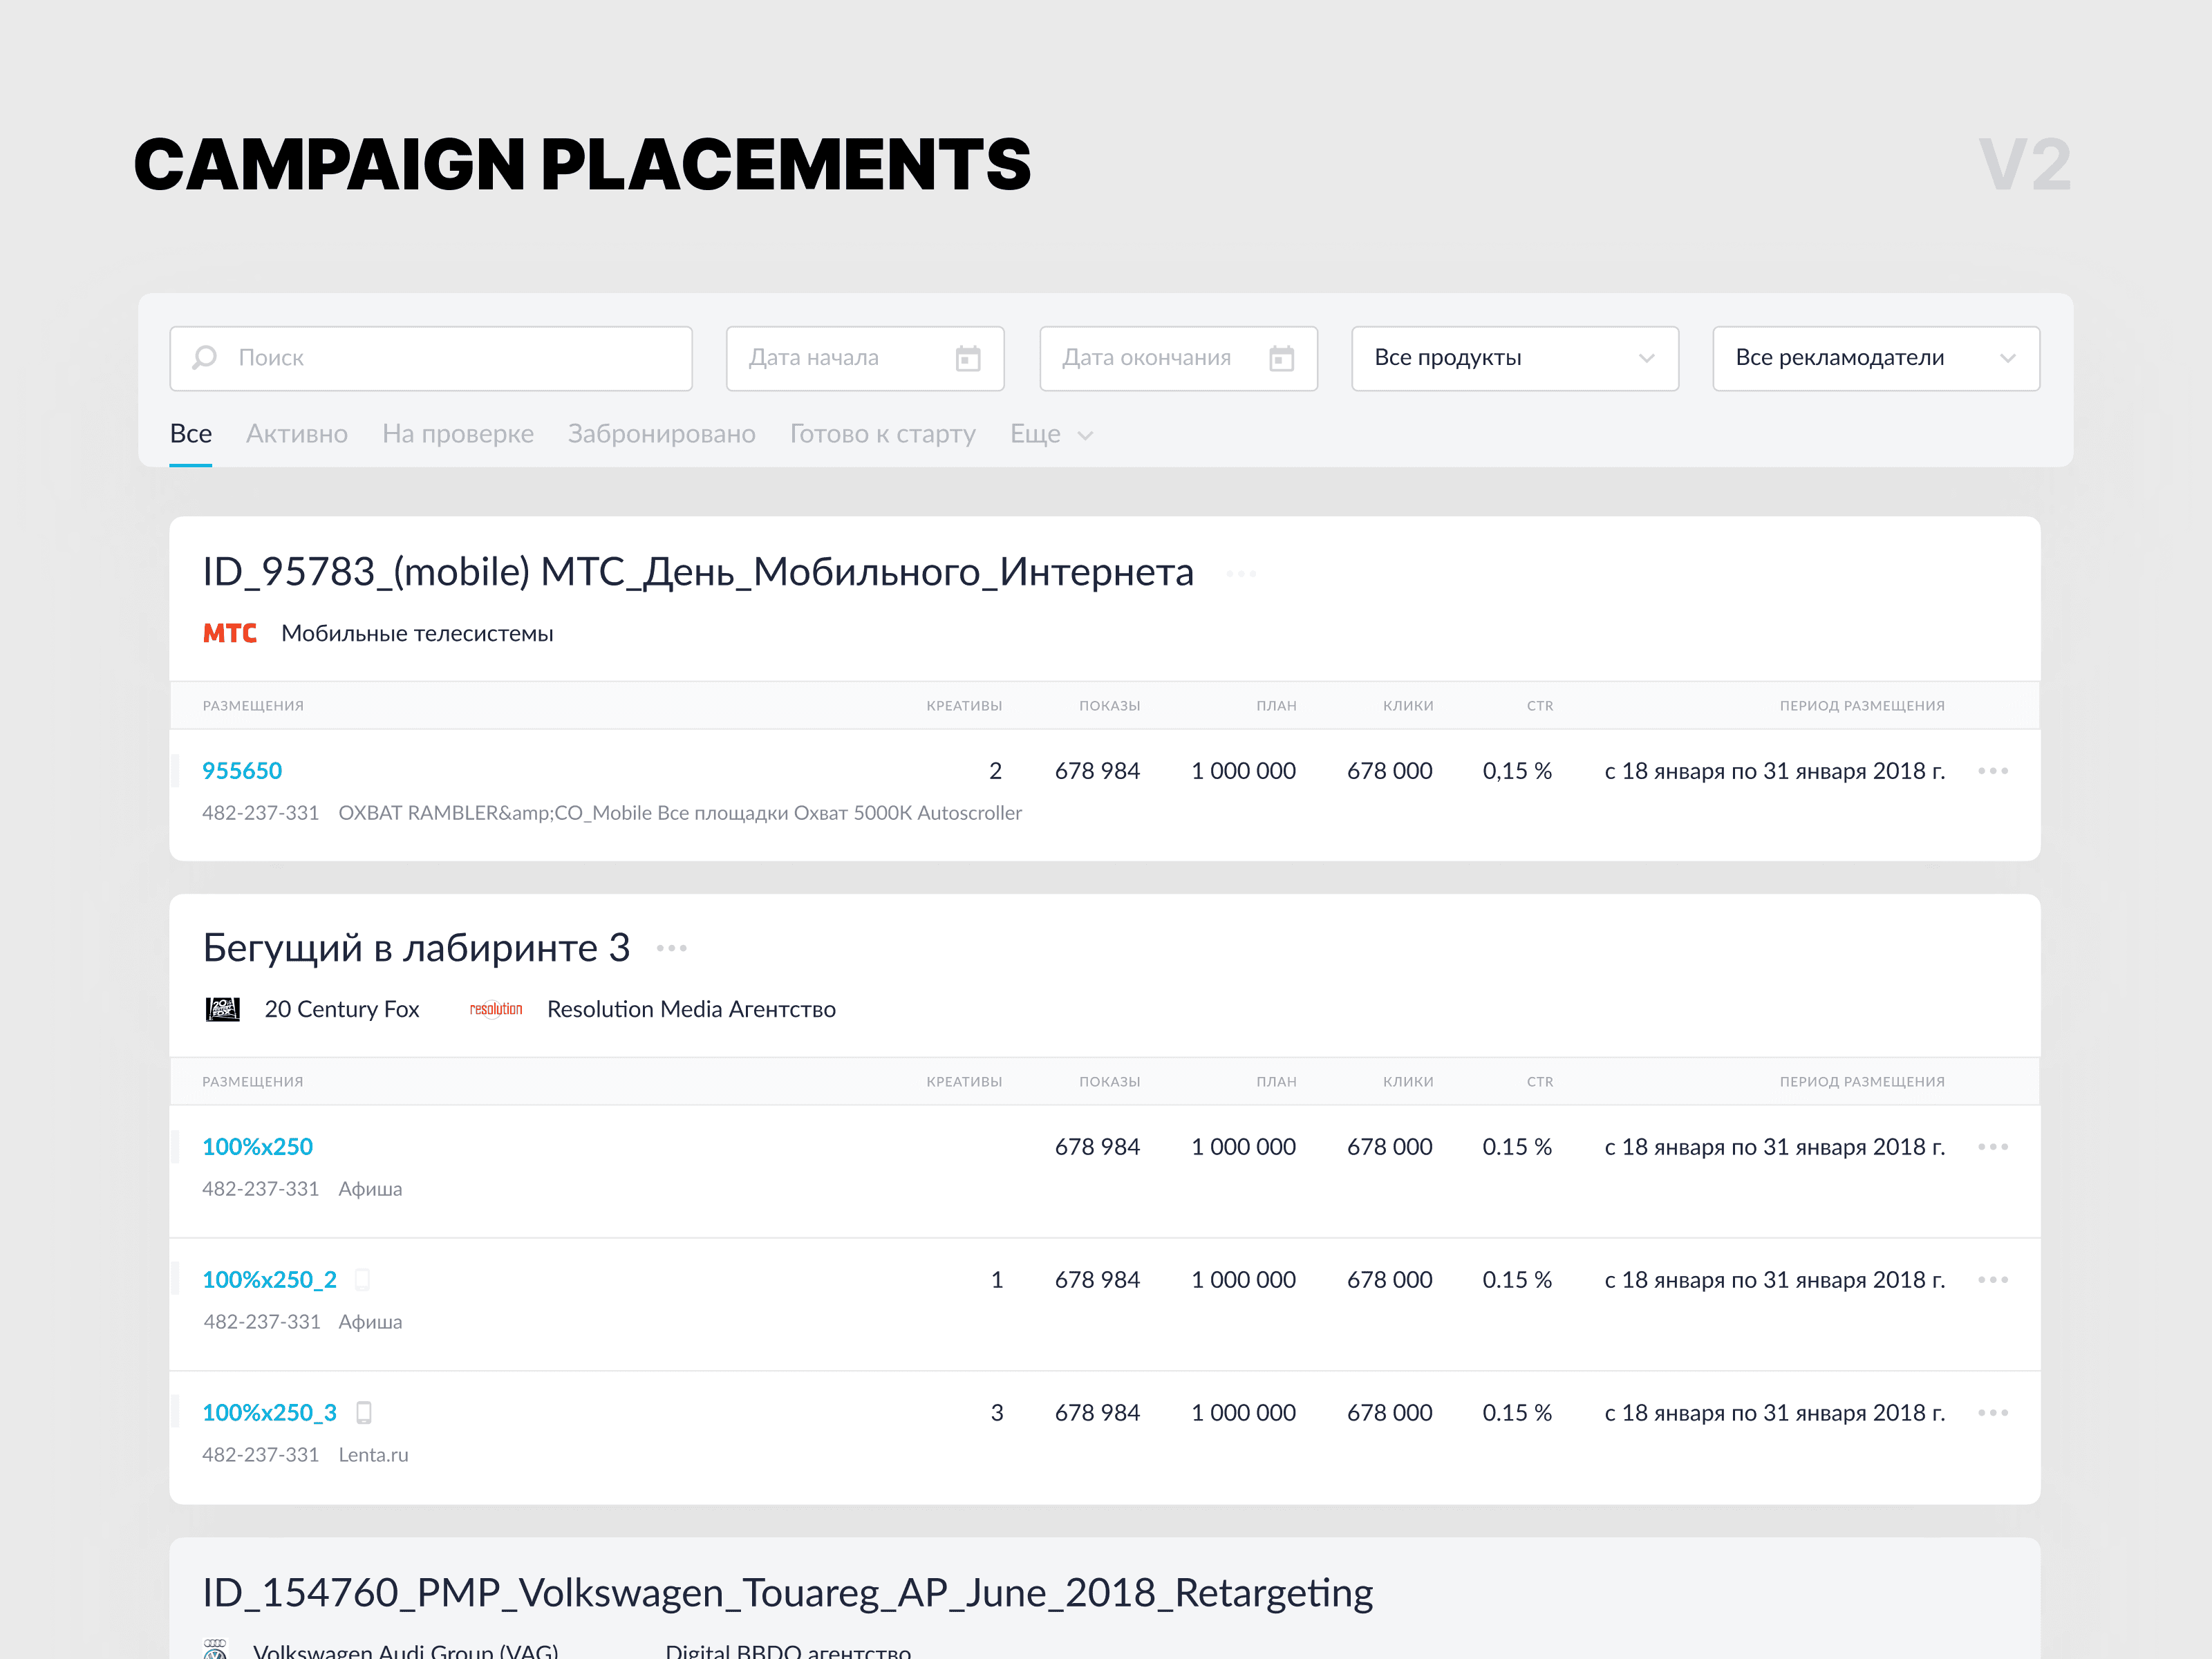Click the Дата начала date field
Viewport: 2212px width, 1659px height.
(840, 358)
